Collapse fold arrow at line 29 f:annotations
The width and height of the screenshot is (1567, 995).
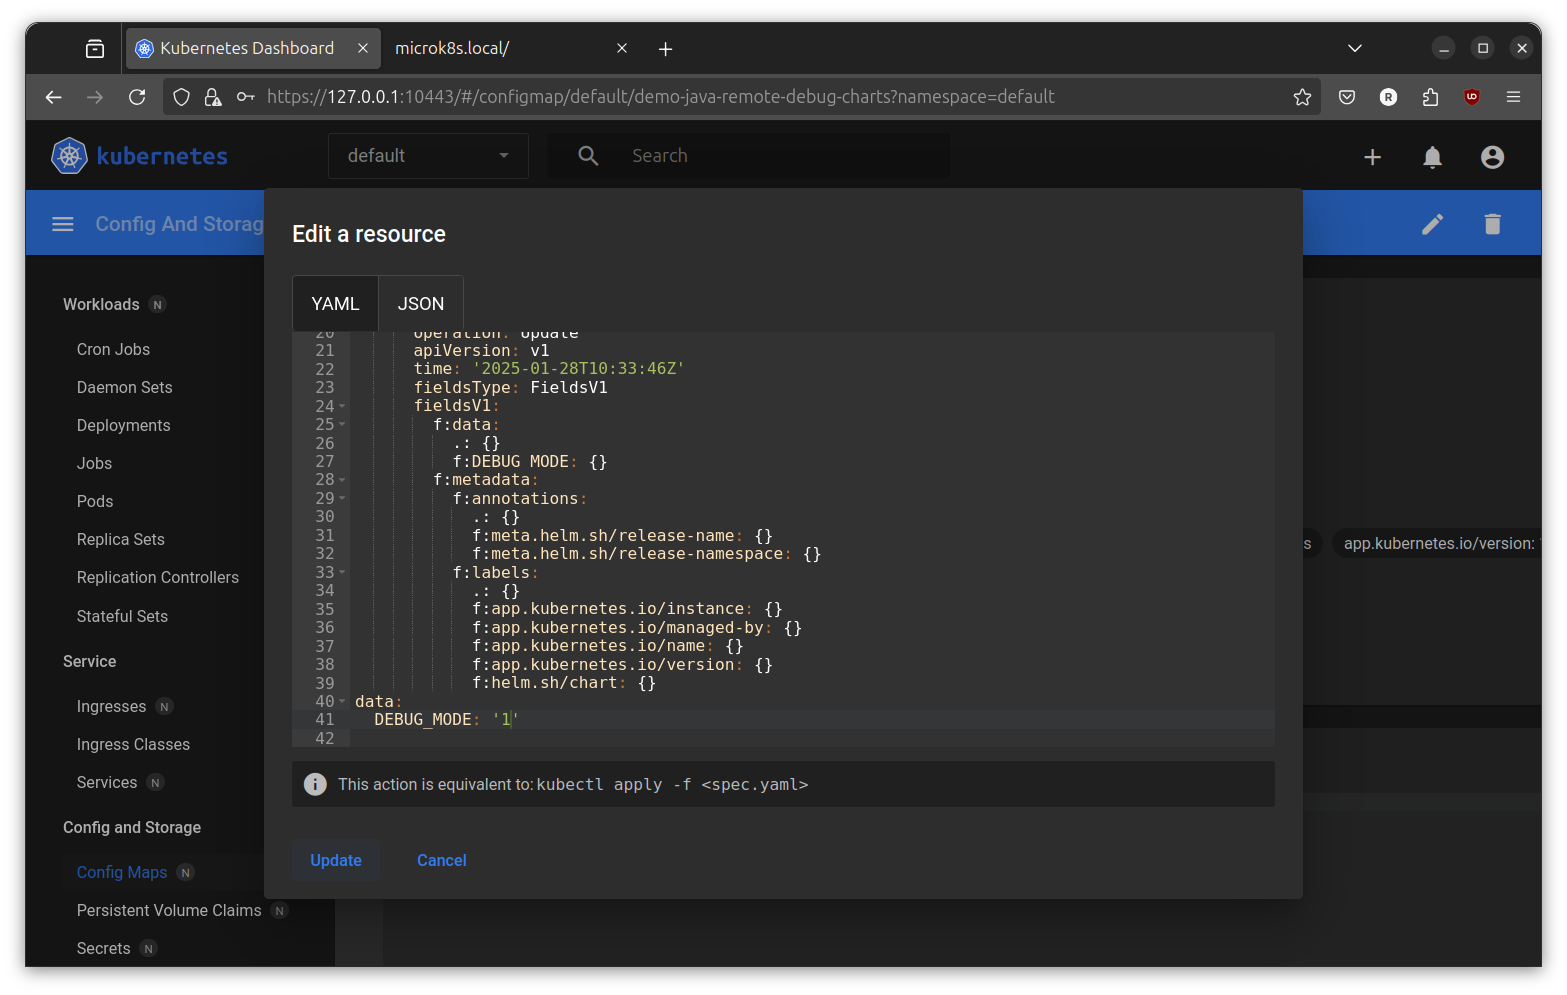click(342, 498)
